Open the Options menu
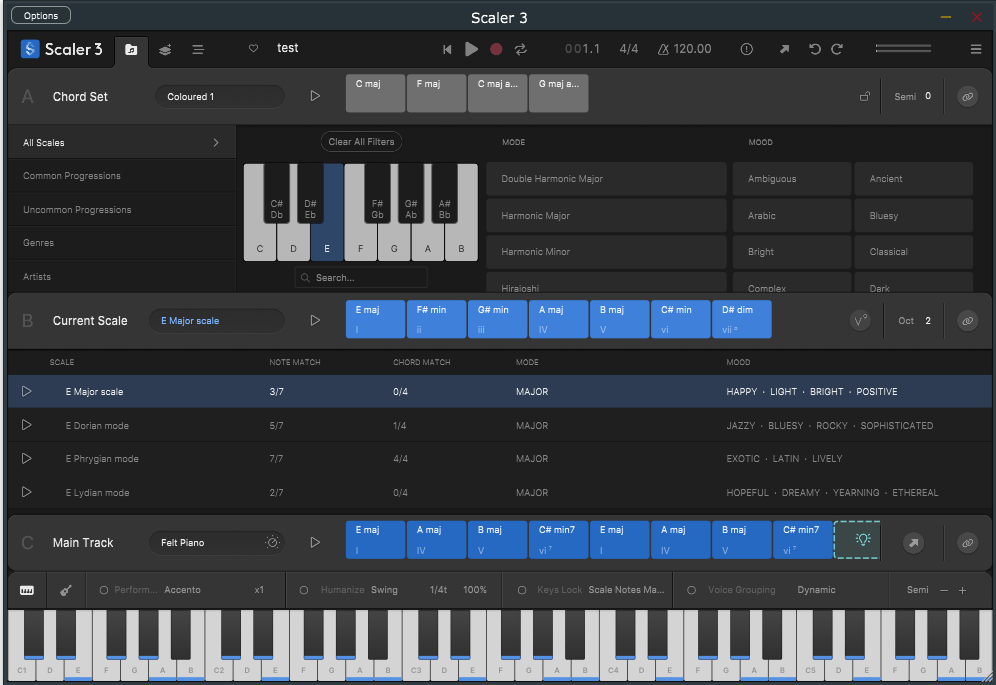 point(41,15)
